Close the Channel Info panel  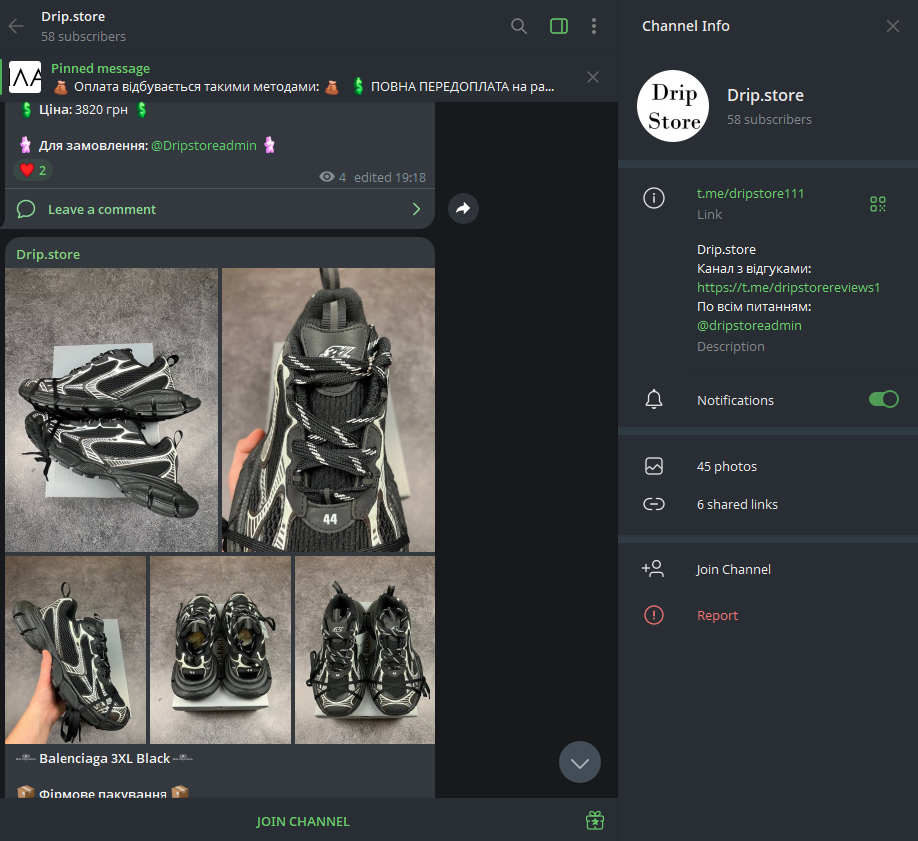pyautogui.click(x=892, y=26)
